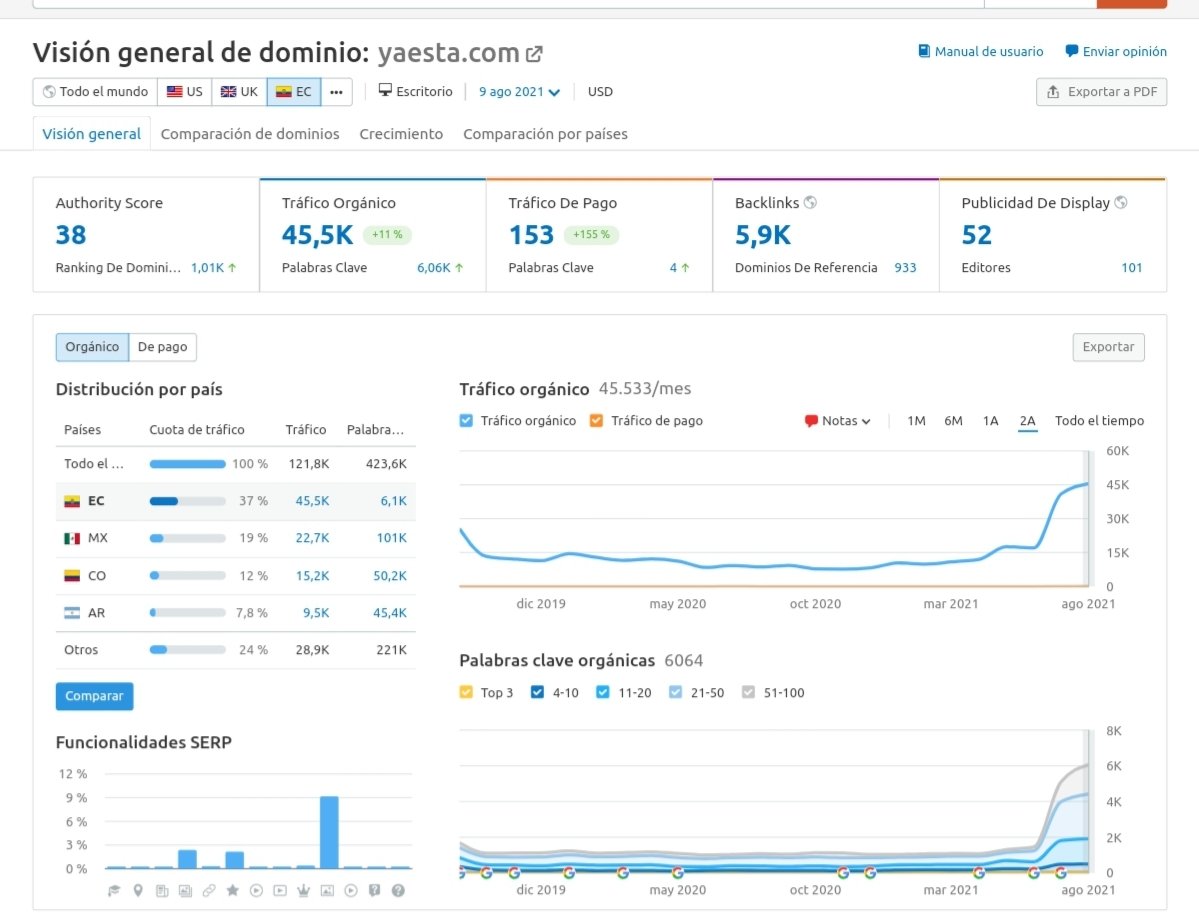Click the crown SERP feature icon
1199x913 pixels.
click(x=304, y=890)
